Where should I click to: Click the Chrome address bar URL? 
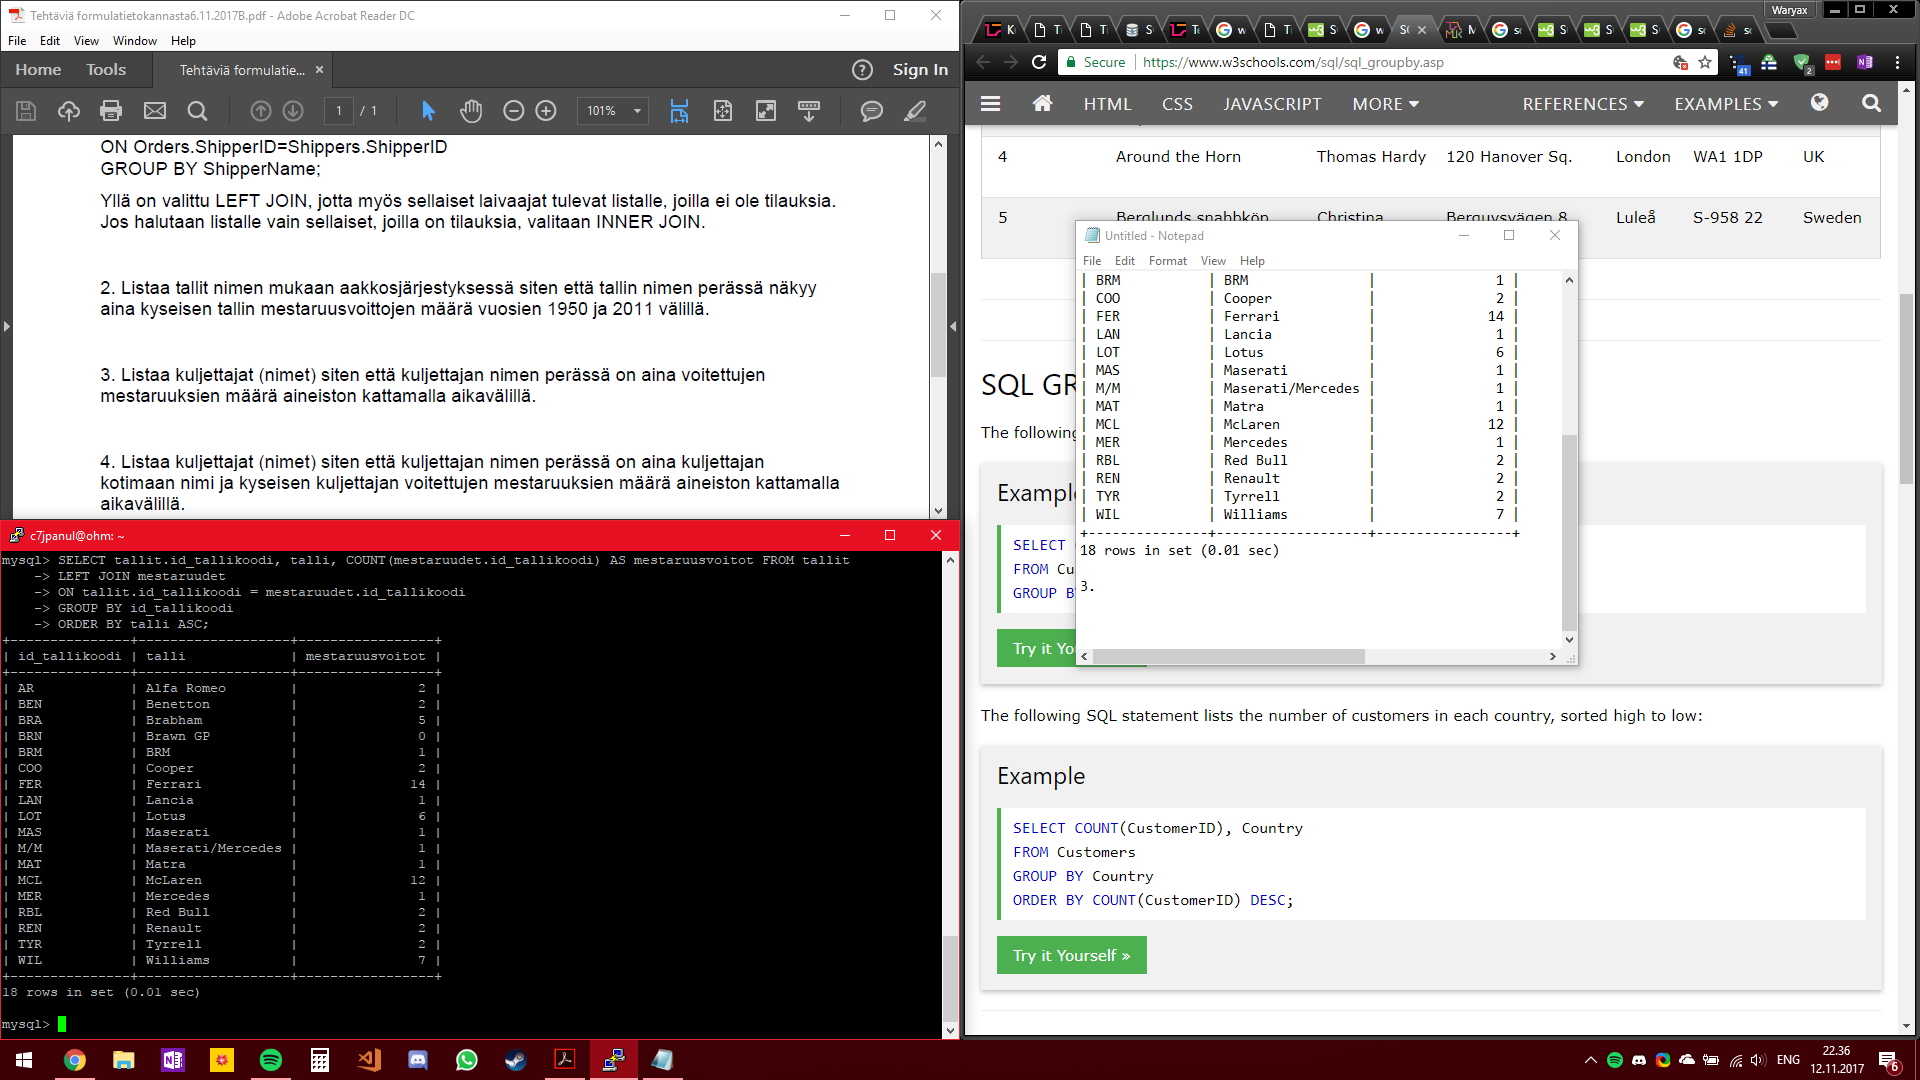(x=1293, y=62)
